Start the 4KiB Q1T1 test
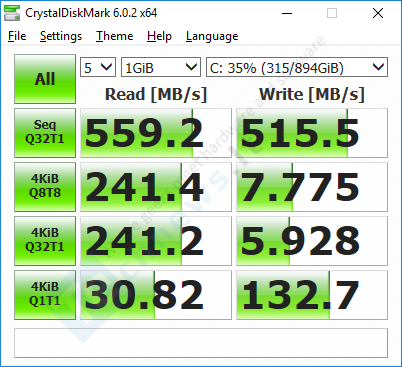The height and width of the screenshot is (367, 402). (45, 295)
